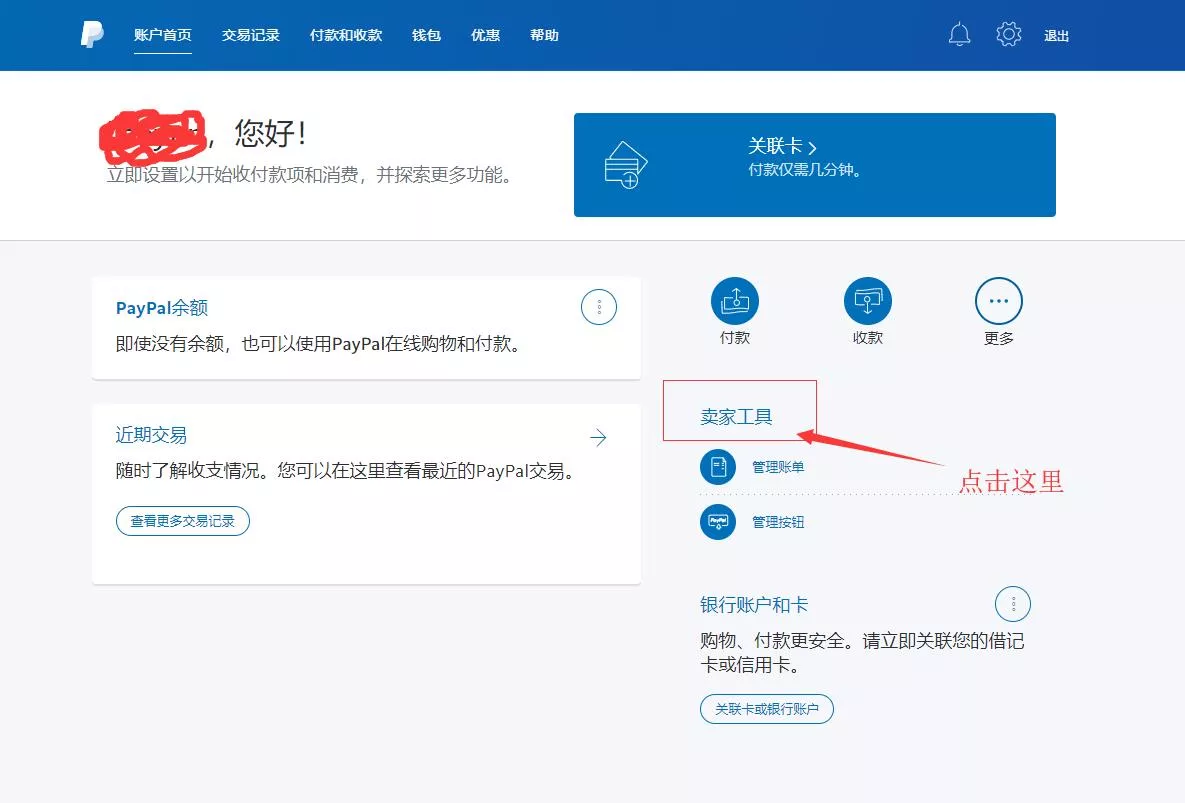
Task: Click 查看更多交易记录 button
Action: coord(183,521)
